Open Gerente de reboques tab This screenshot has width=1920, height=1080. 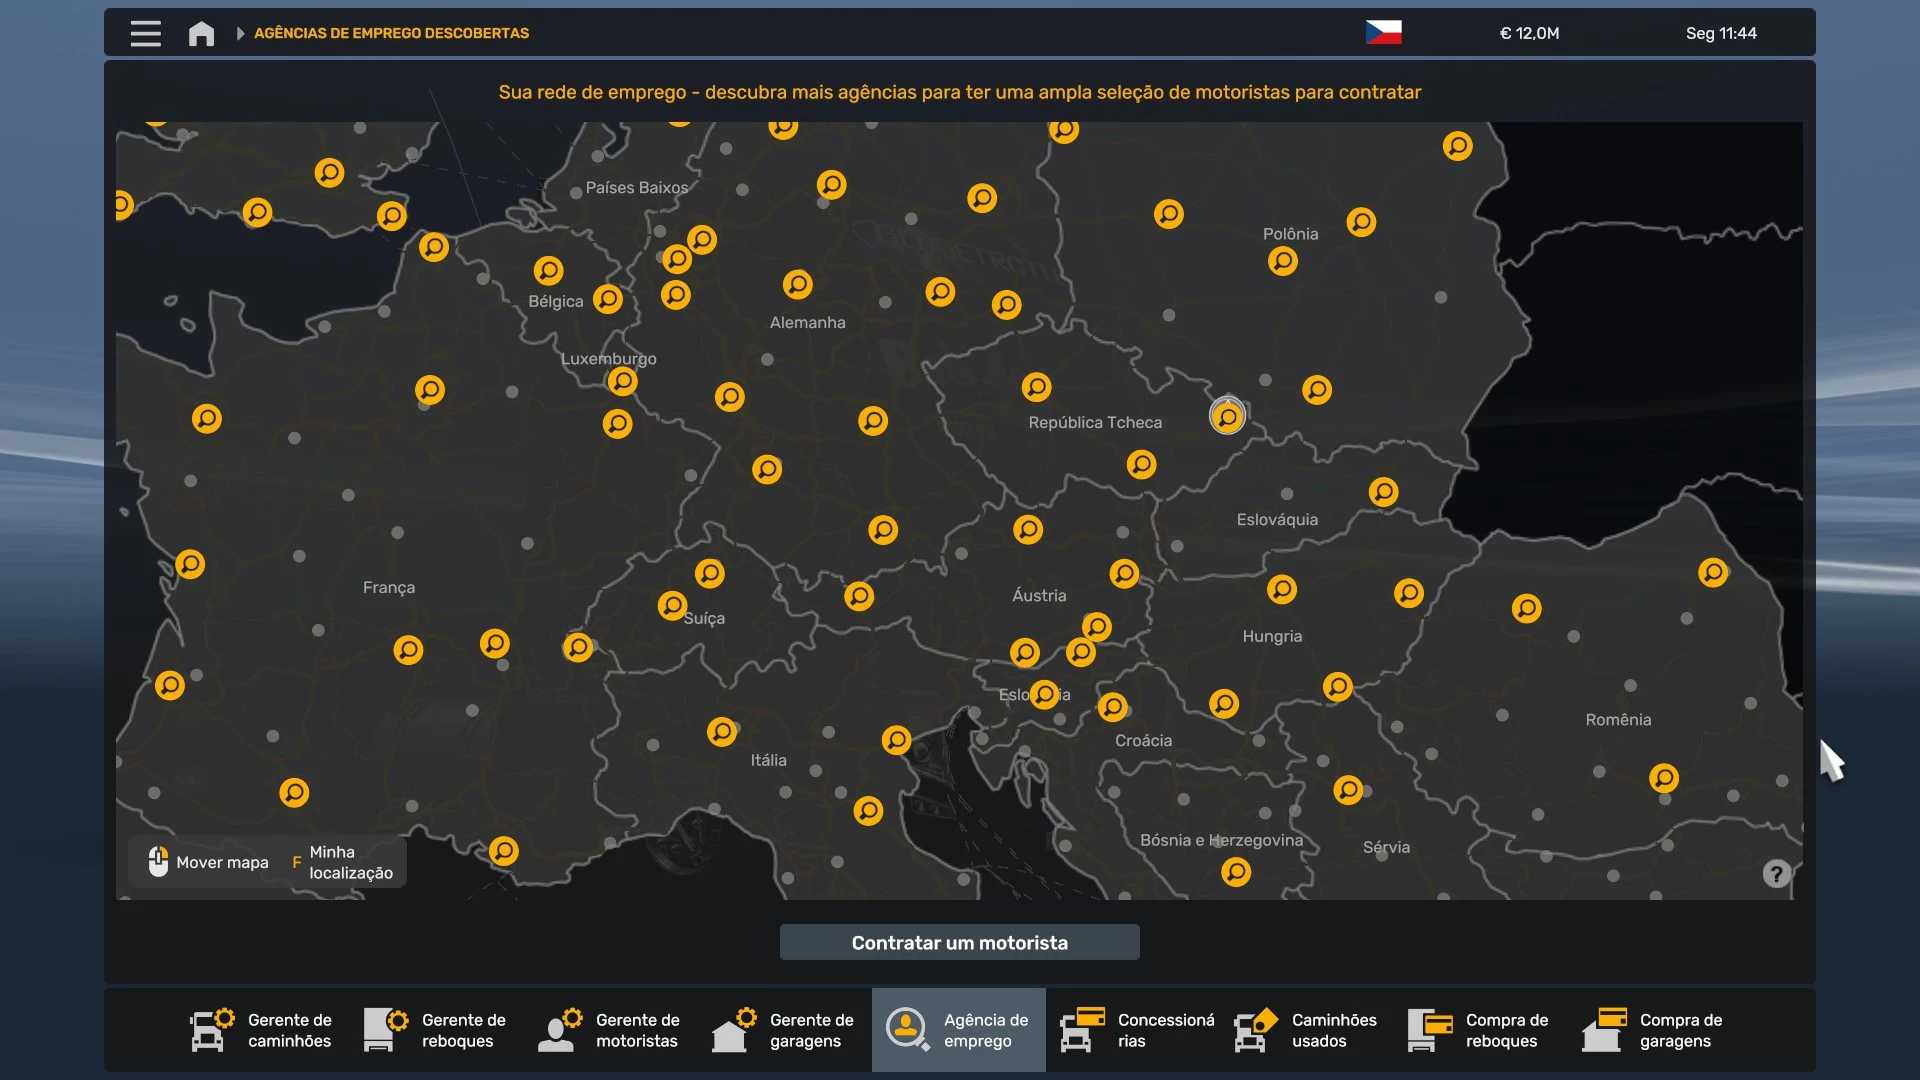click(435, 1030)
